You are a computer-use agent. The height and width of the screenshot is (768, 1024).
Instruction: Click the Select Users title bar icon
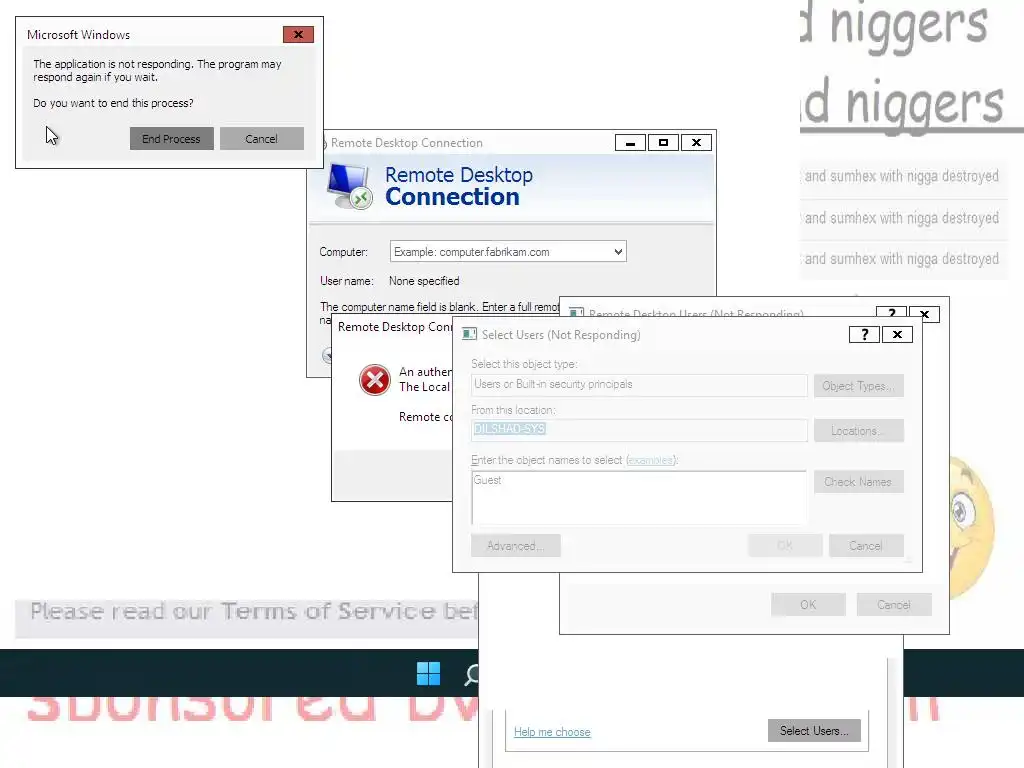point(469,334)
